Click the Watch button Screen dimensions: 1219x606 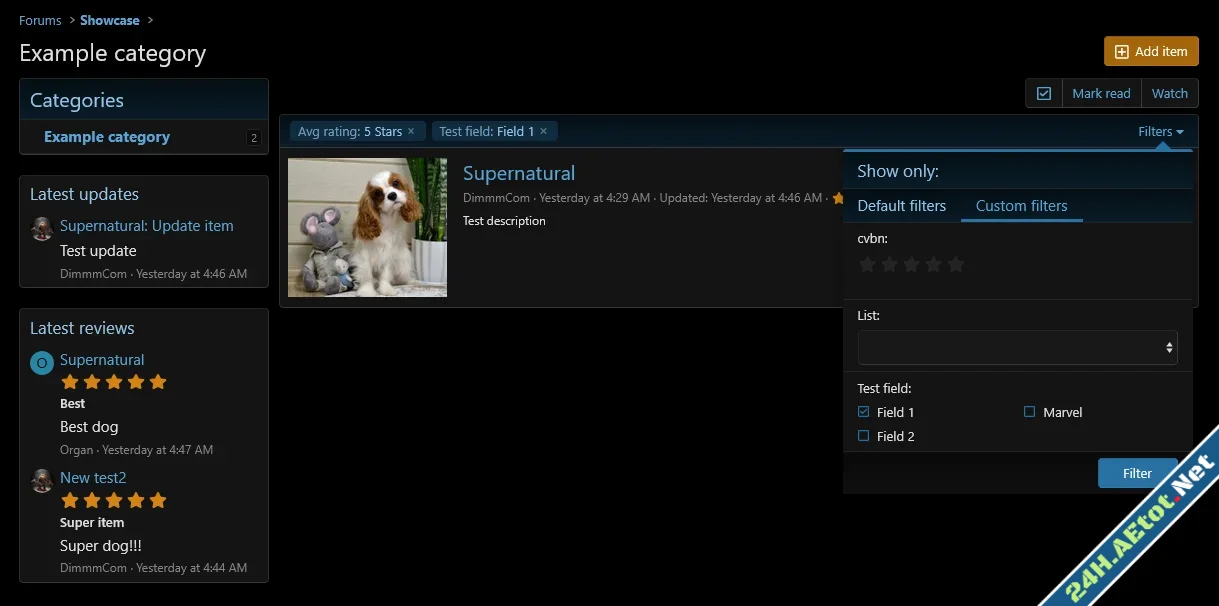pos(1169,92)
